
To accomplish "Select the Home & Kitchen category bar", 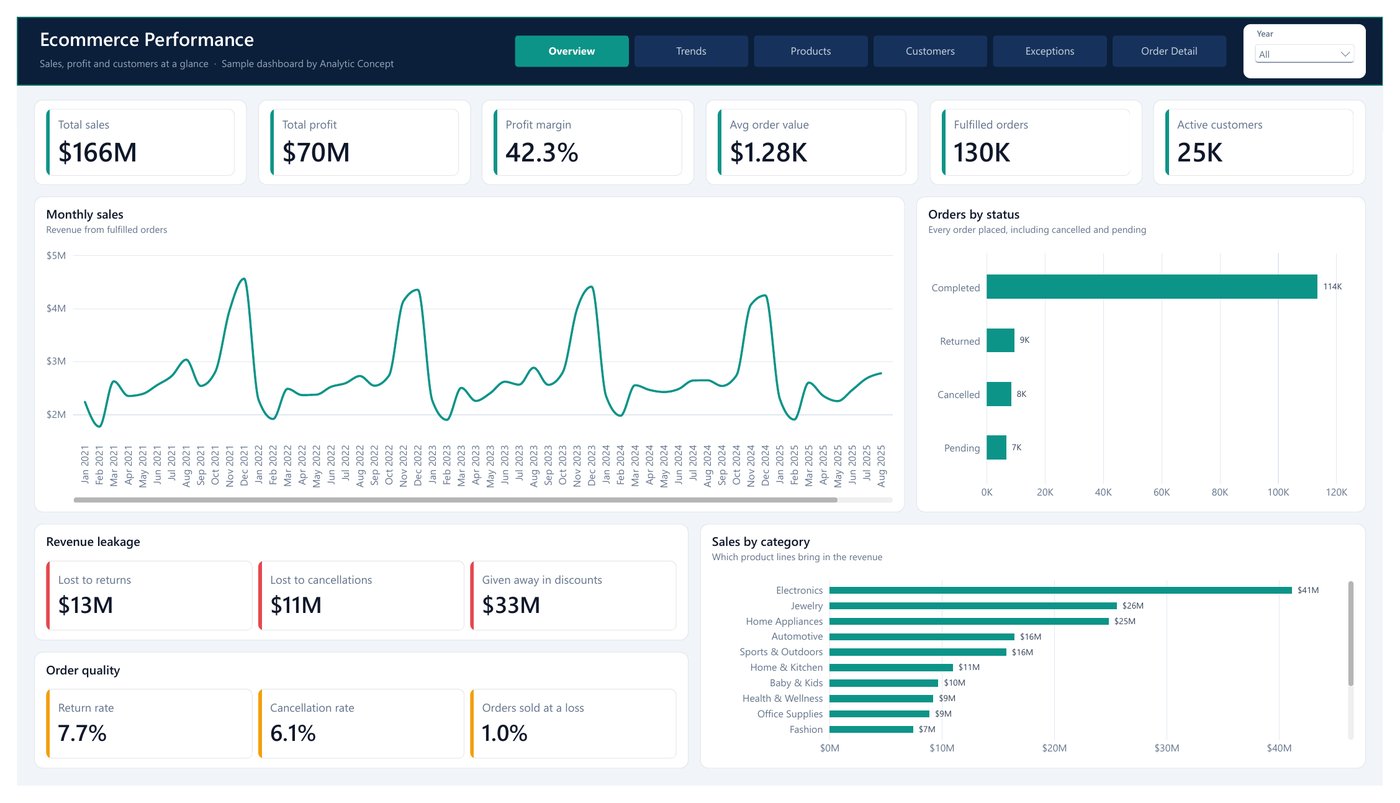I will (x=891, y=668).
